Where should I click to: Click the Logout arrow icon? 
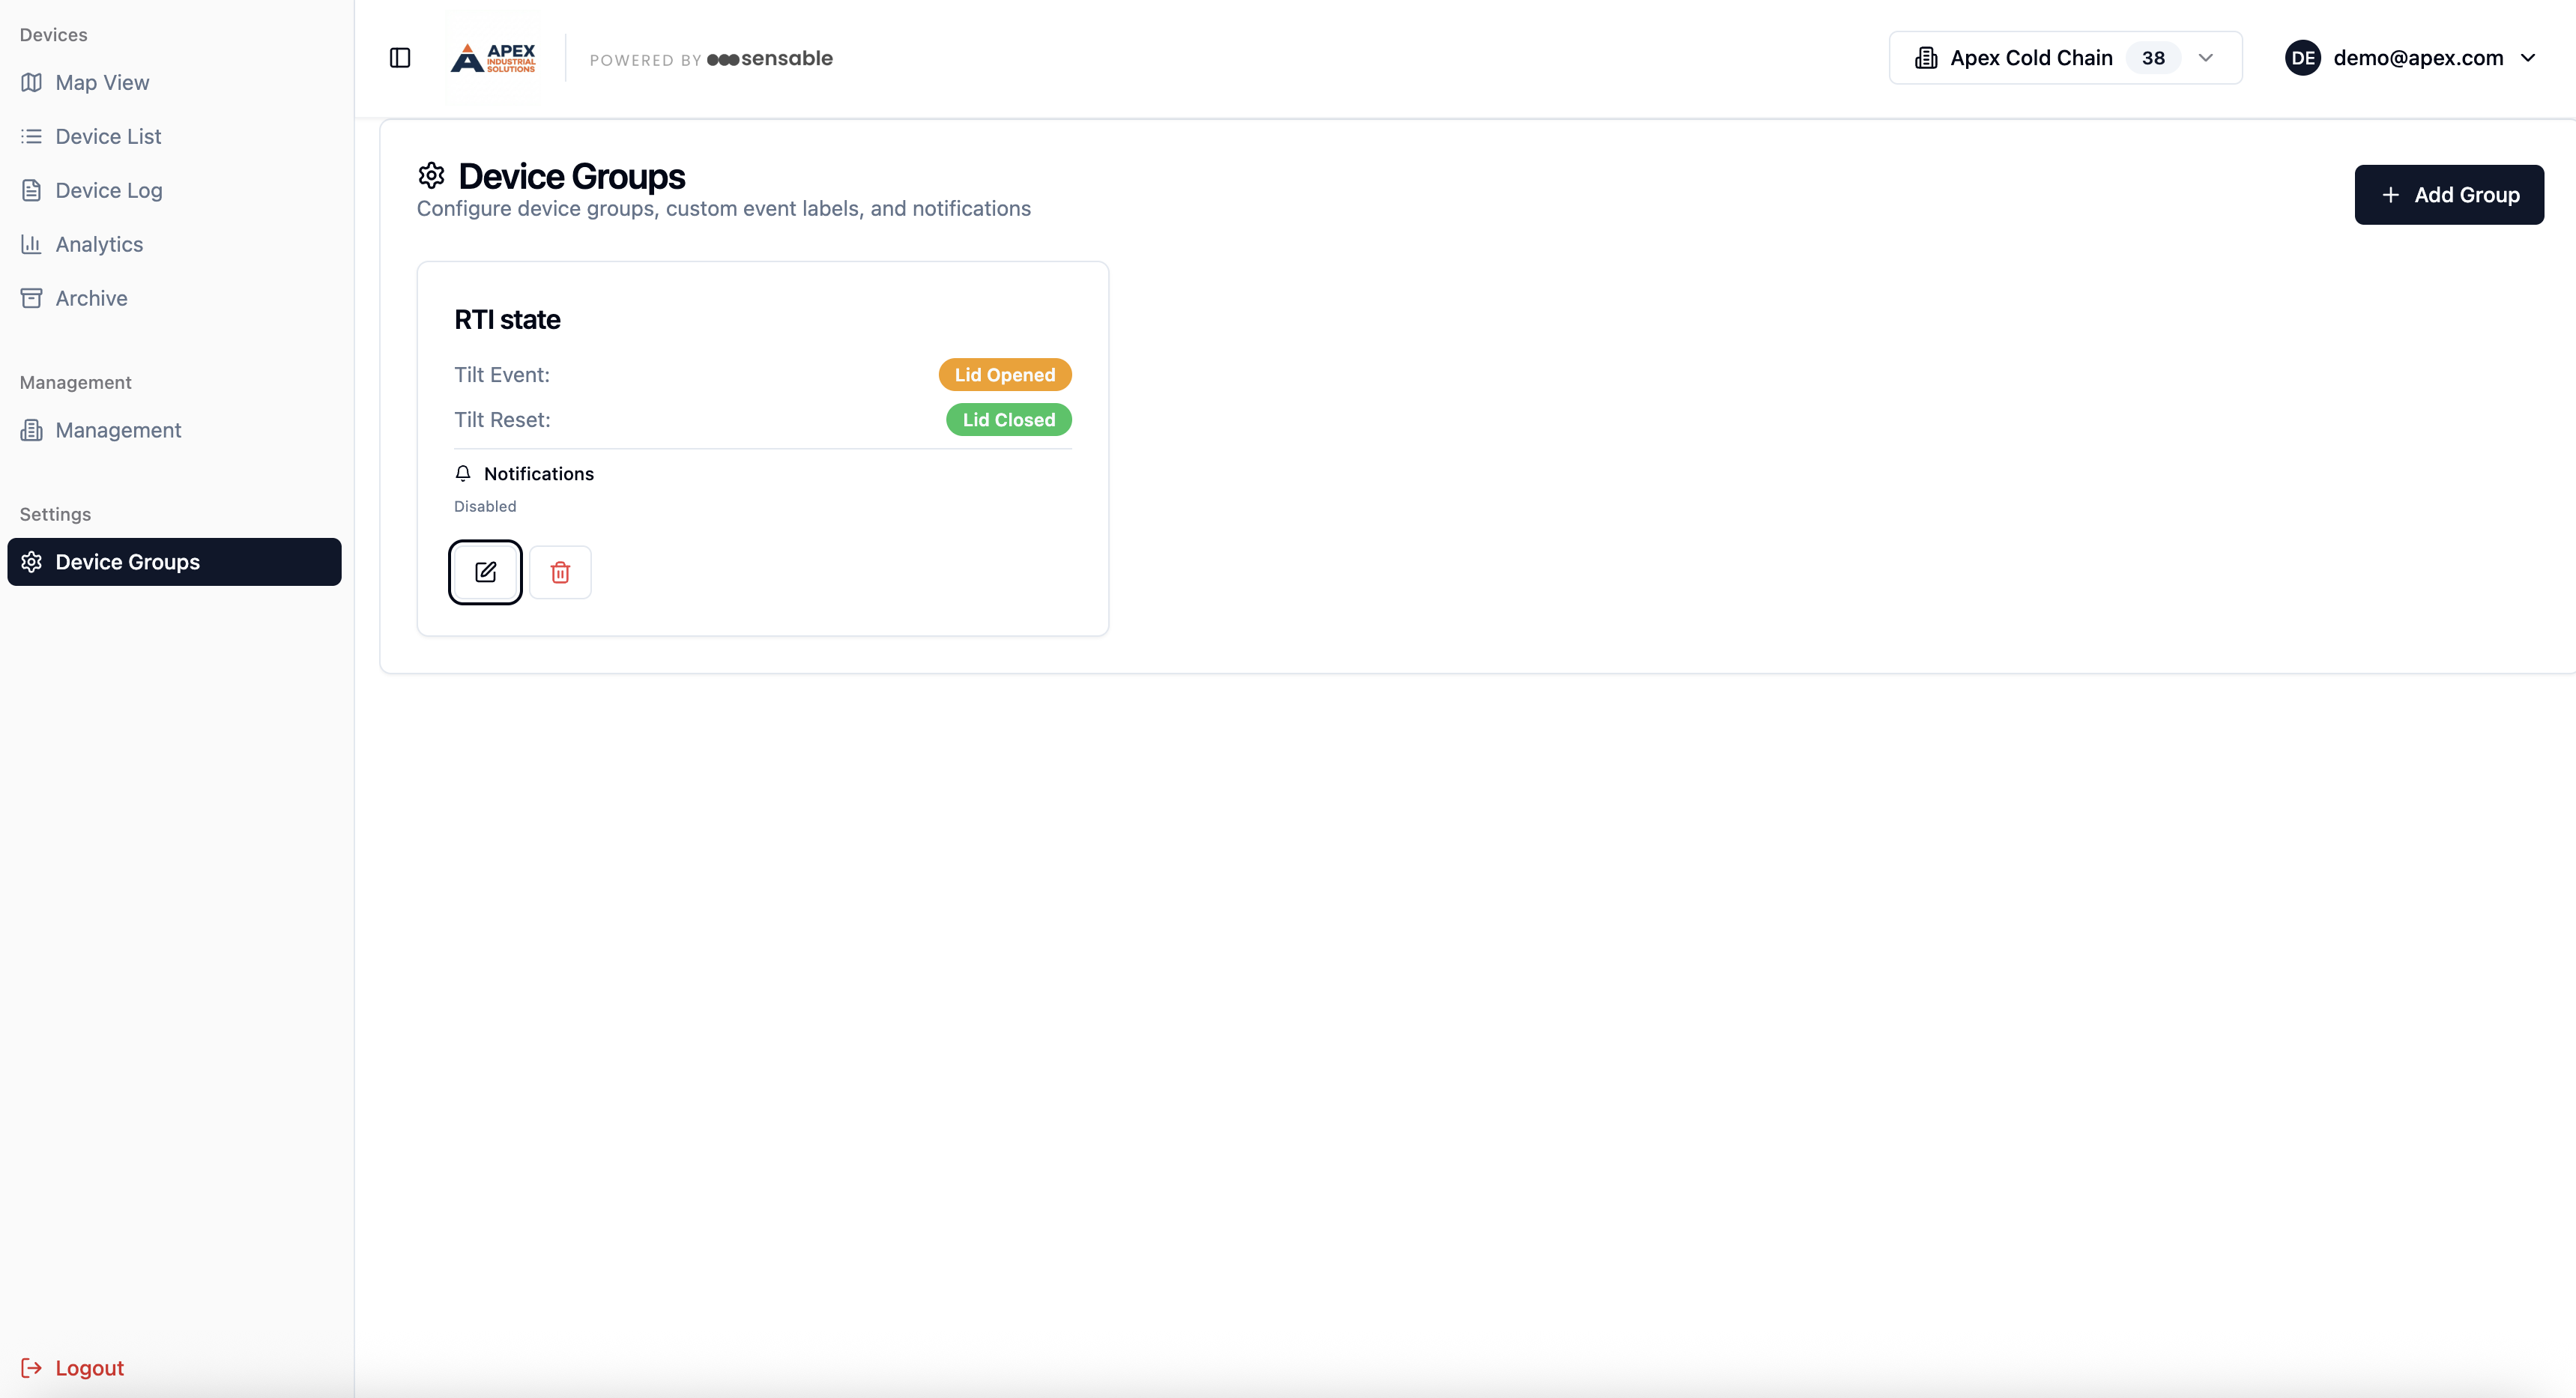[31, 1367]
